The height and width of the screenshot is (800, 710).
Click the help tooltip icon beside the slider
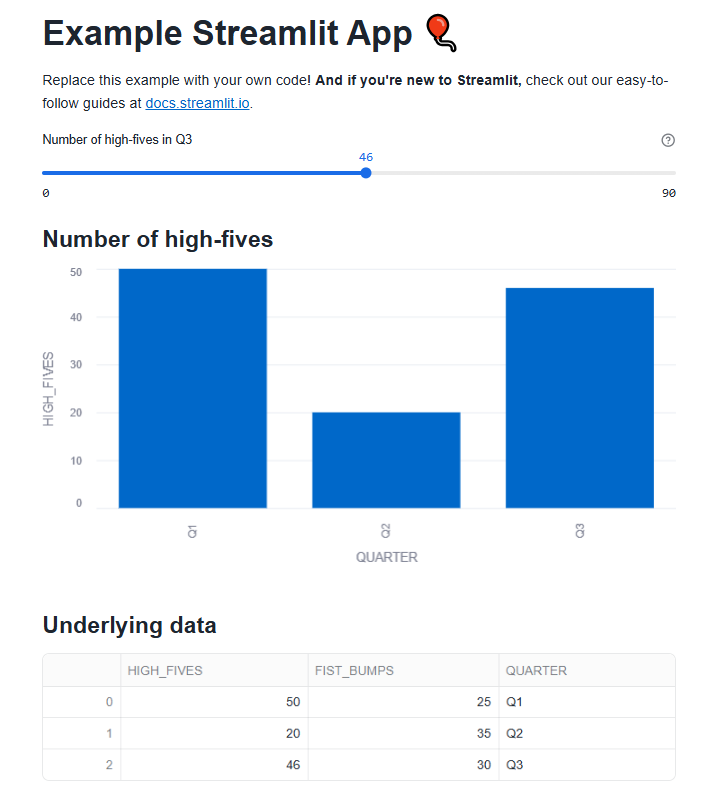[x=668, y=140]
